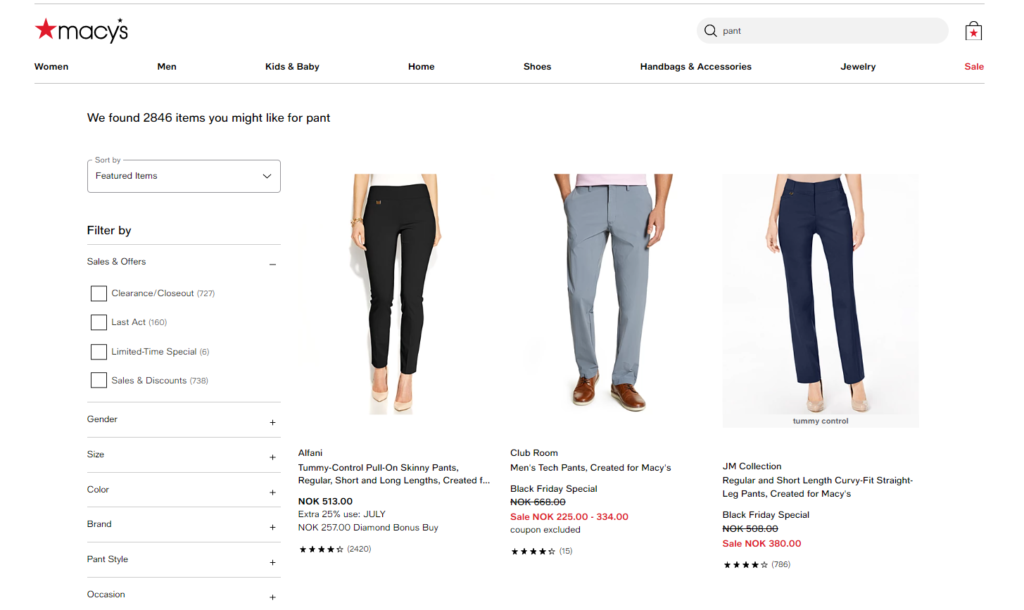Open the Handbags & Accessories menu
This screenshot has width=1024, height=610.
pyautogui.click(x=695, y=66)
